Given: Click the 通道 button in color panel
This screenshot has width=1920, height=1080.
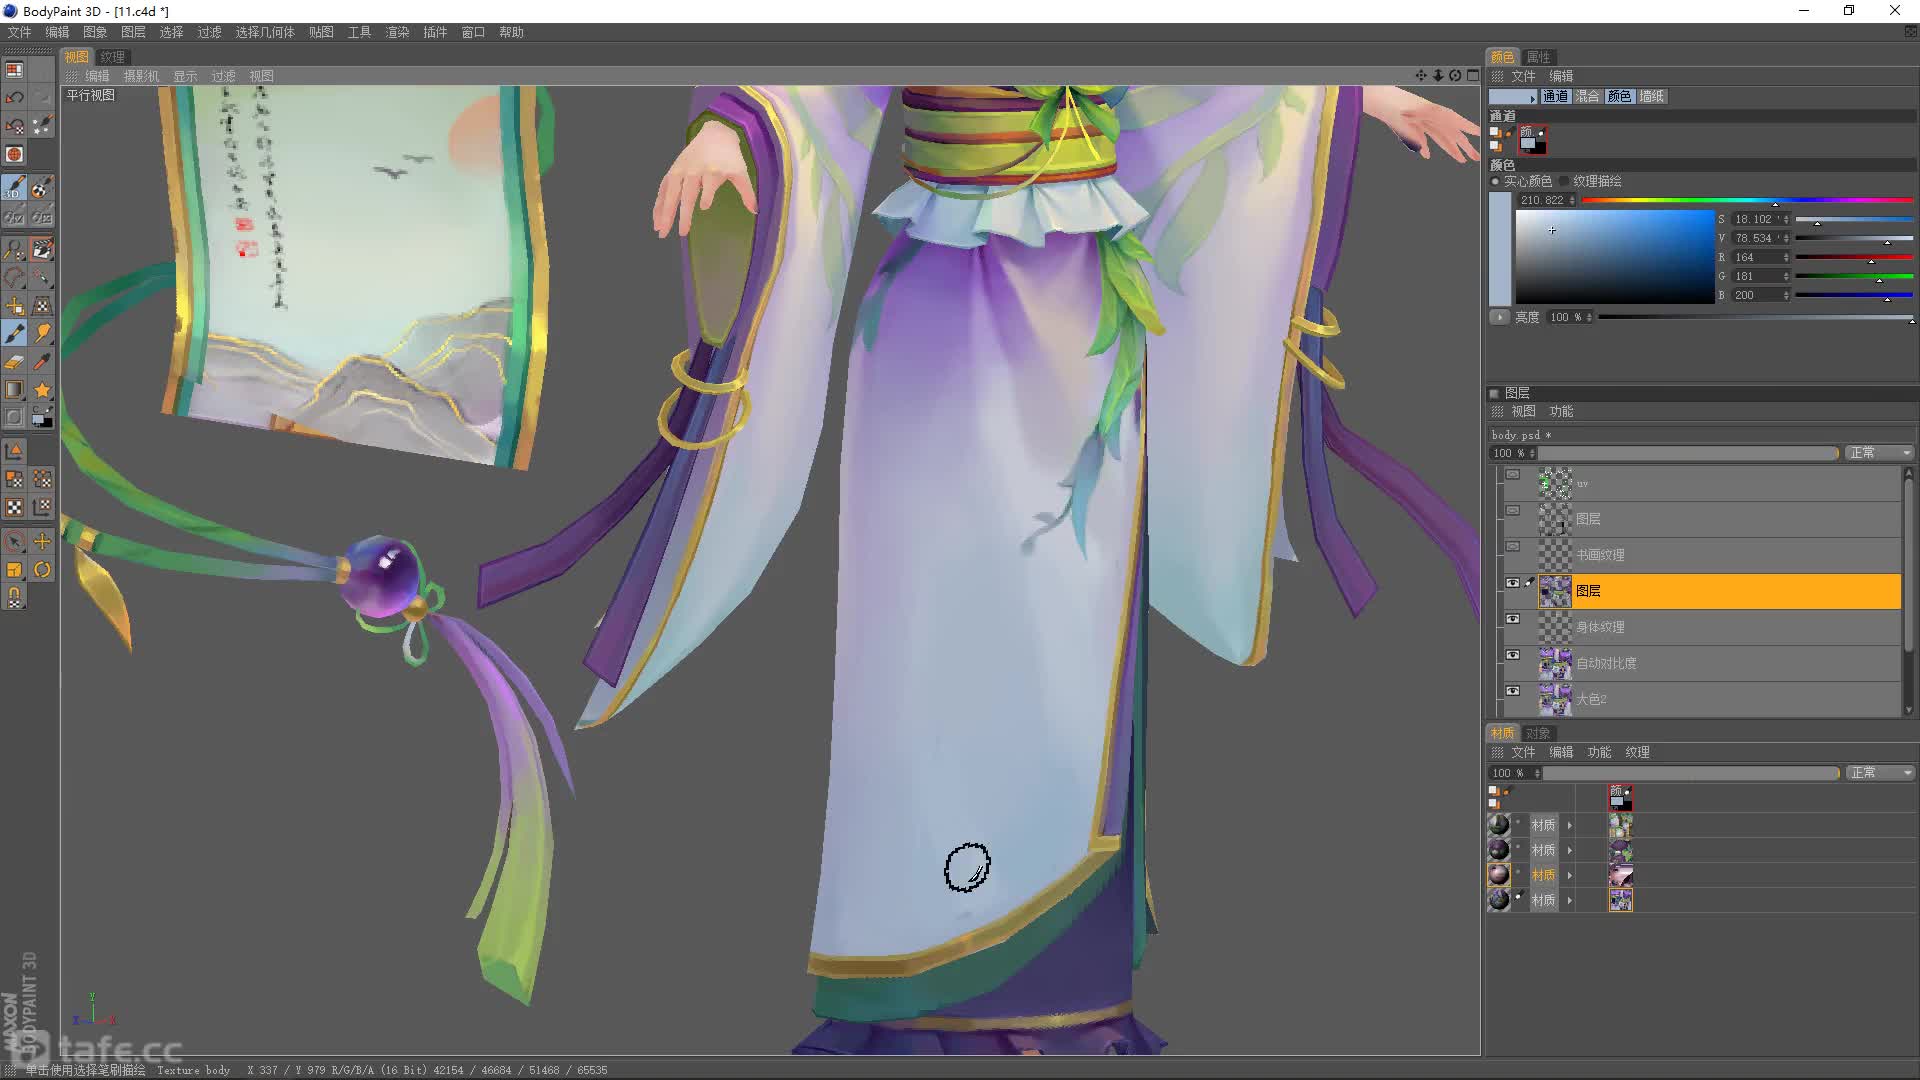Looking at the screenshot, I should 1555,97.
